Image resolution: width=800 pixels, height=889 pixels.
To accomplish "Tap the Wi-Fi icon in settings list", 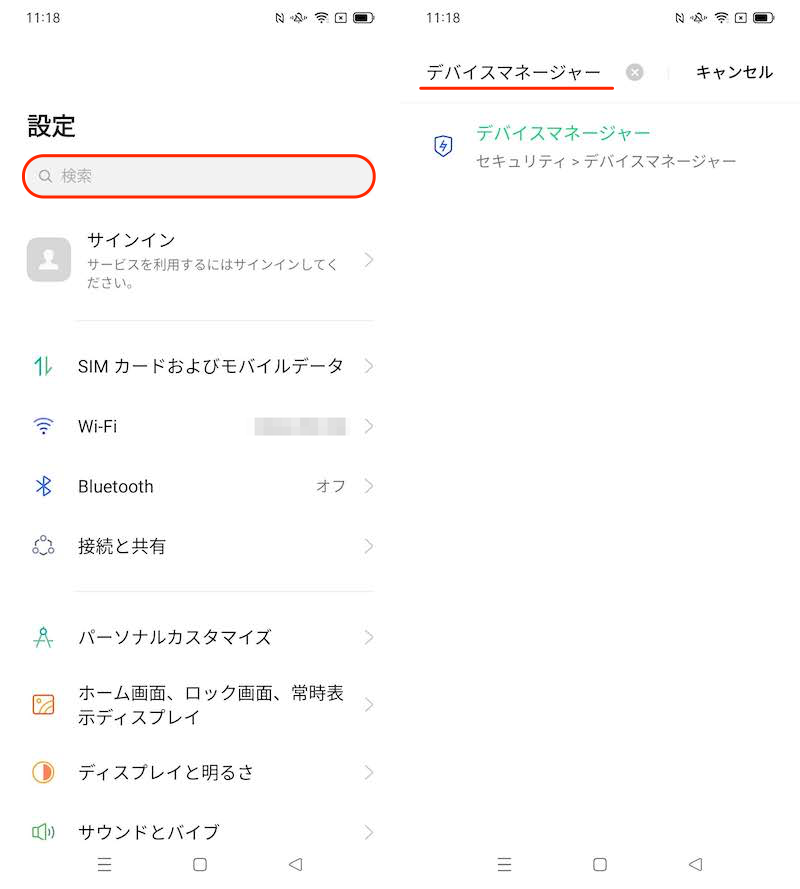I will (x=43, y=426).
